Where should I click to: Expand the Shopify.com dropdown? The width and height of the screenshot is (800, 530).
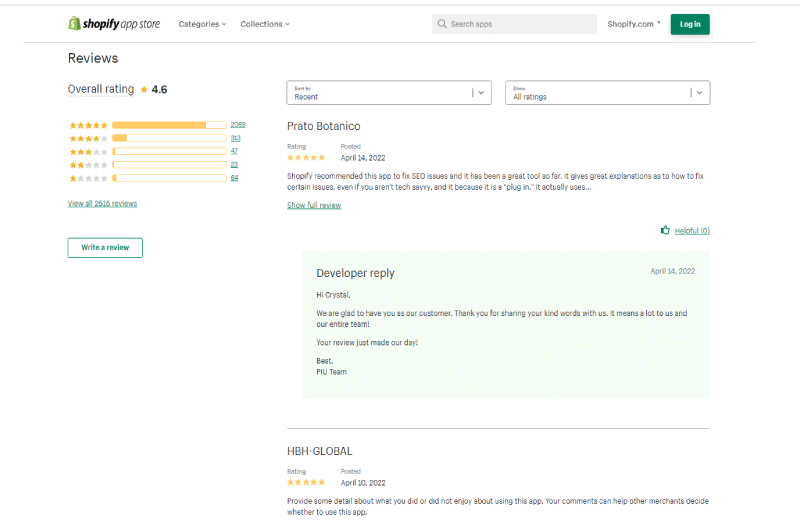(x=634, y=24)
